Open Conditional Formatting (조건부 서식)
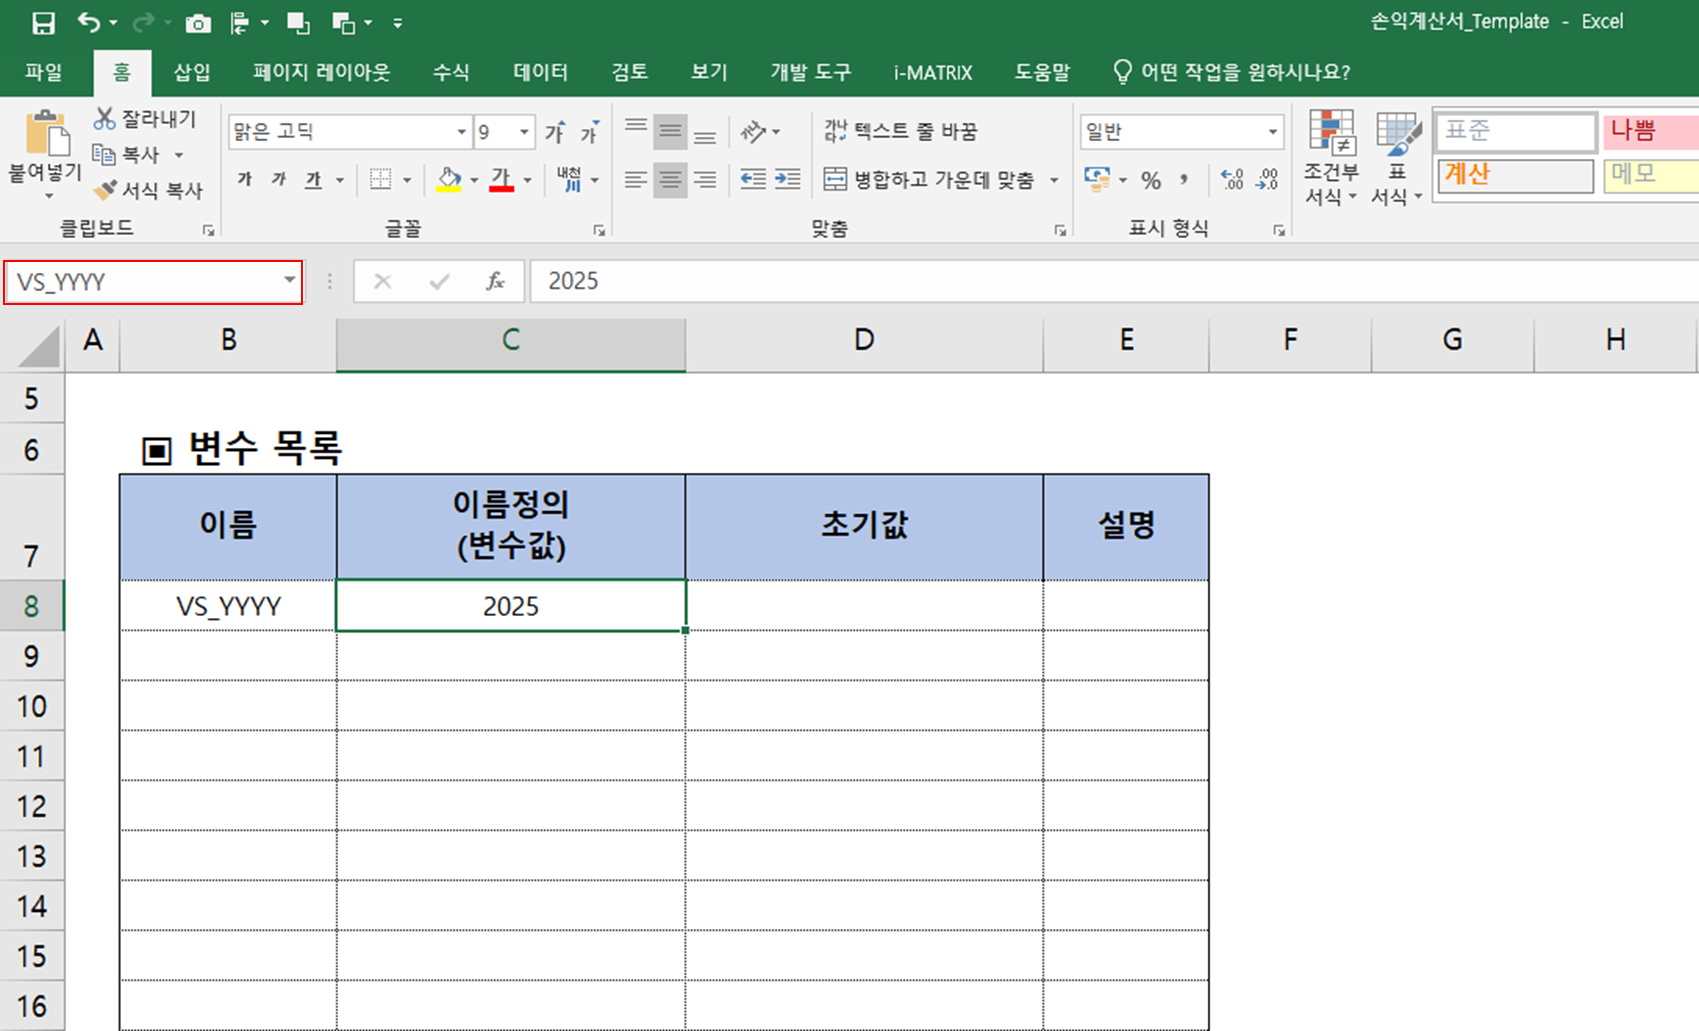Viewport: 1699px width, 1031px height. (1331, 158)
